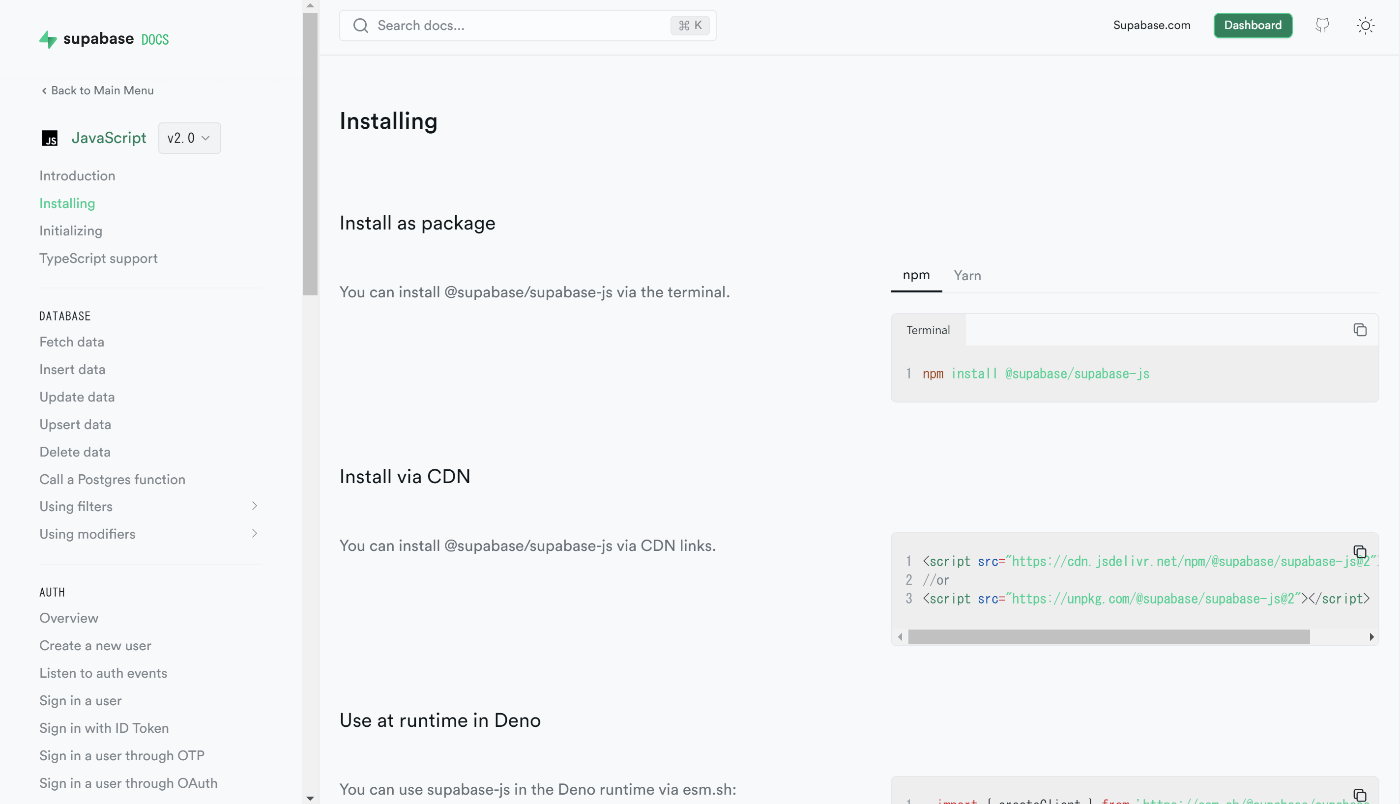
Task: Click the ⌘K shortcut badge
Action: coord(690,26)
